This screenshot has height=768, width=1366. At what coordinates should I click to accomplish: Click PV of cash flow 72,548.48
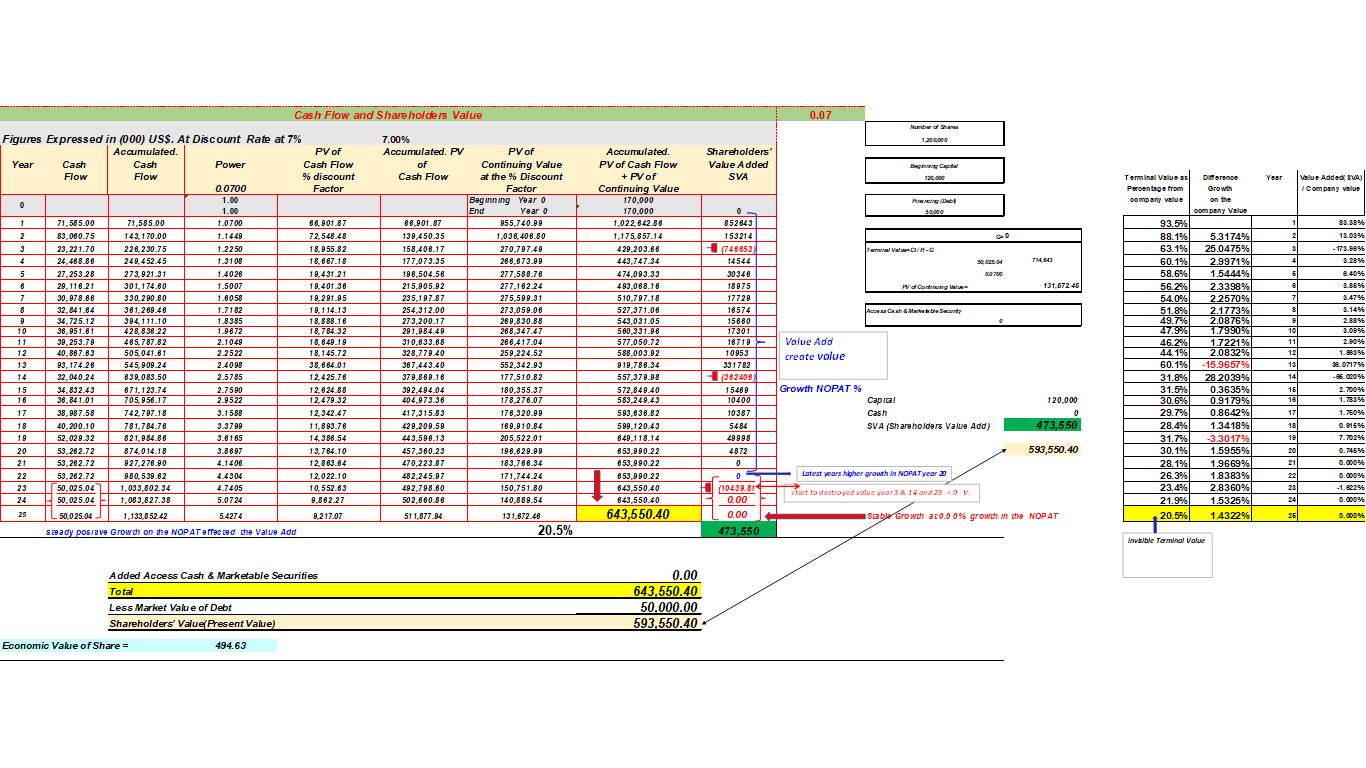click(x=328, y=235)
